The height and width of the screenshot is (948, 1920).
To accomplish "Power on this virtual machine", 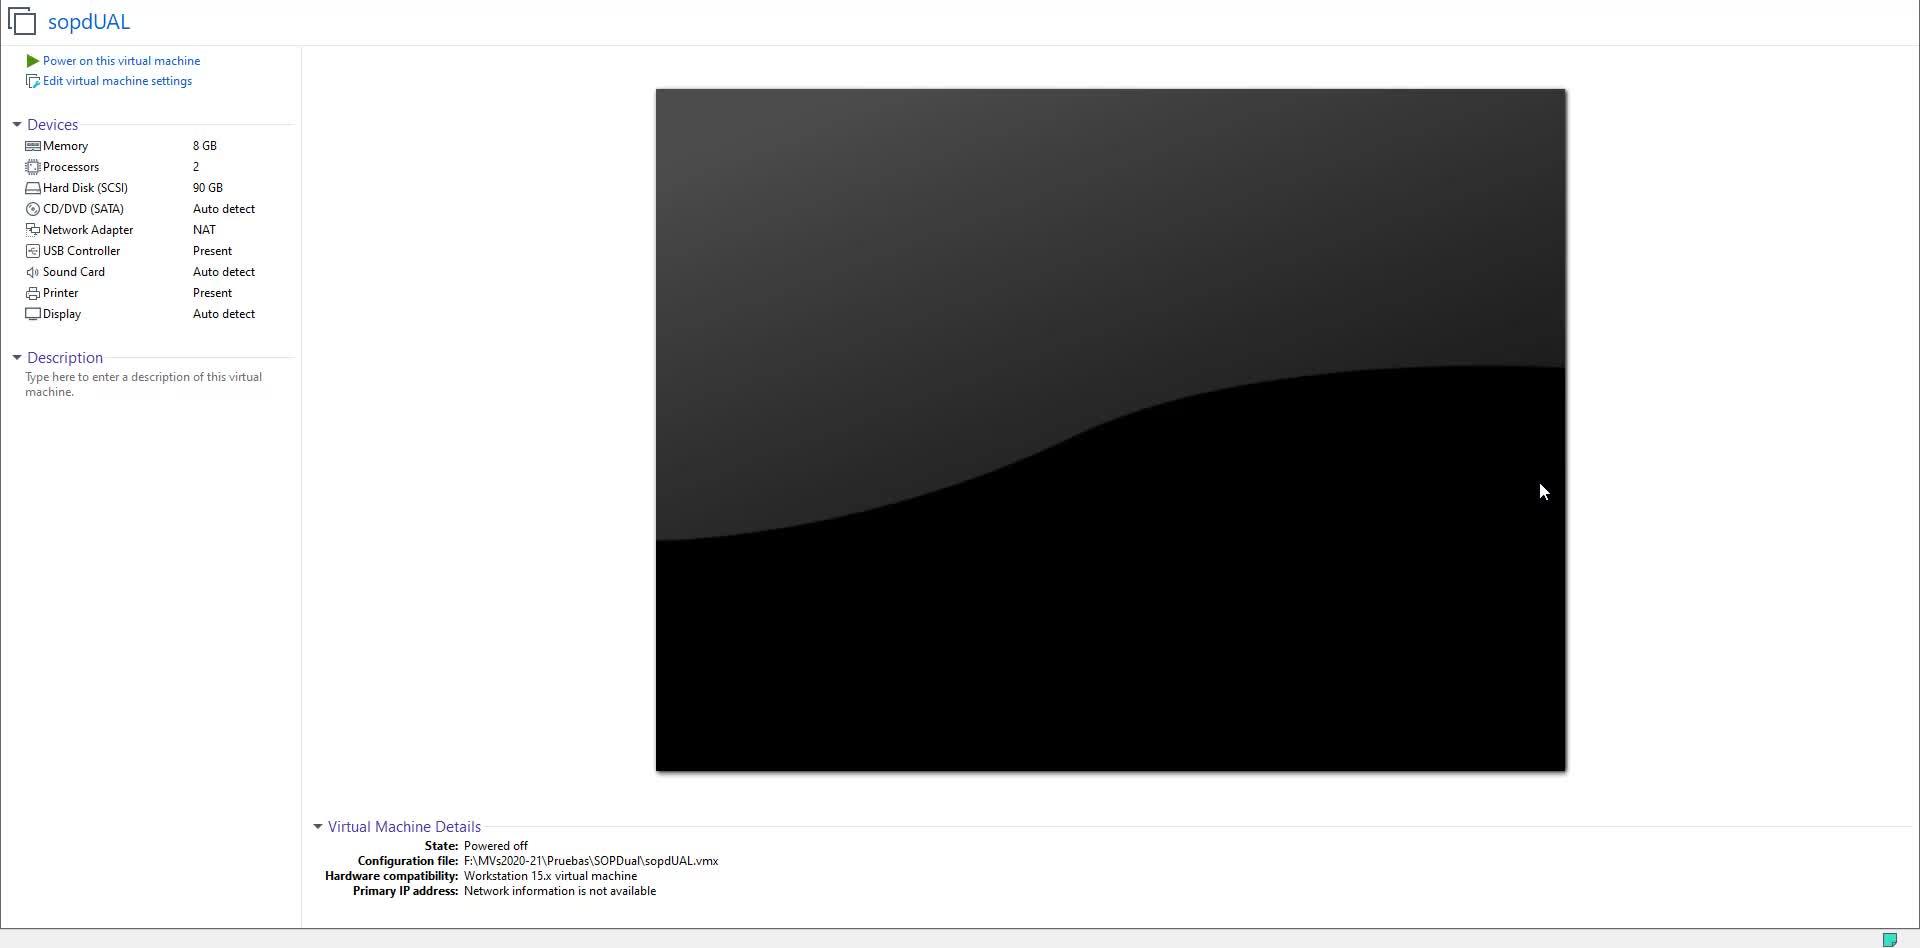I will point(121,61).
